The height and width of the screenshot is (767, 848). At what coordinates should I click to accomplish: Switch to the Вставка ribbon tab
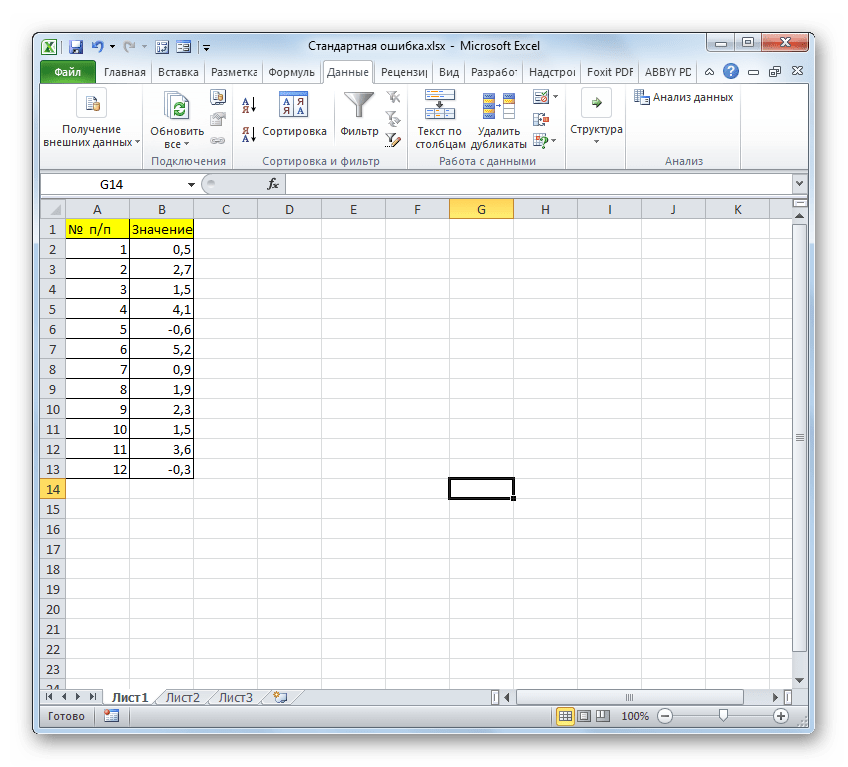pyautogui.click(x=178, y=72)
